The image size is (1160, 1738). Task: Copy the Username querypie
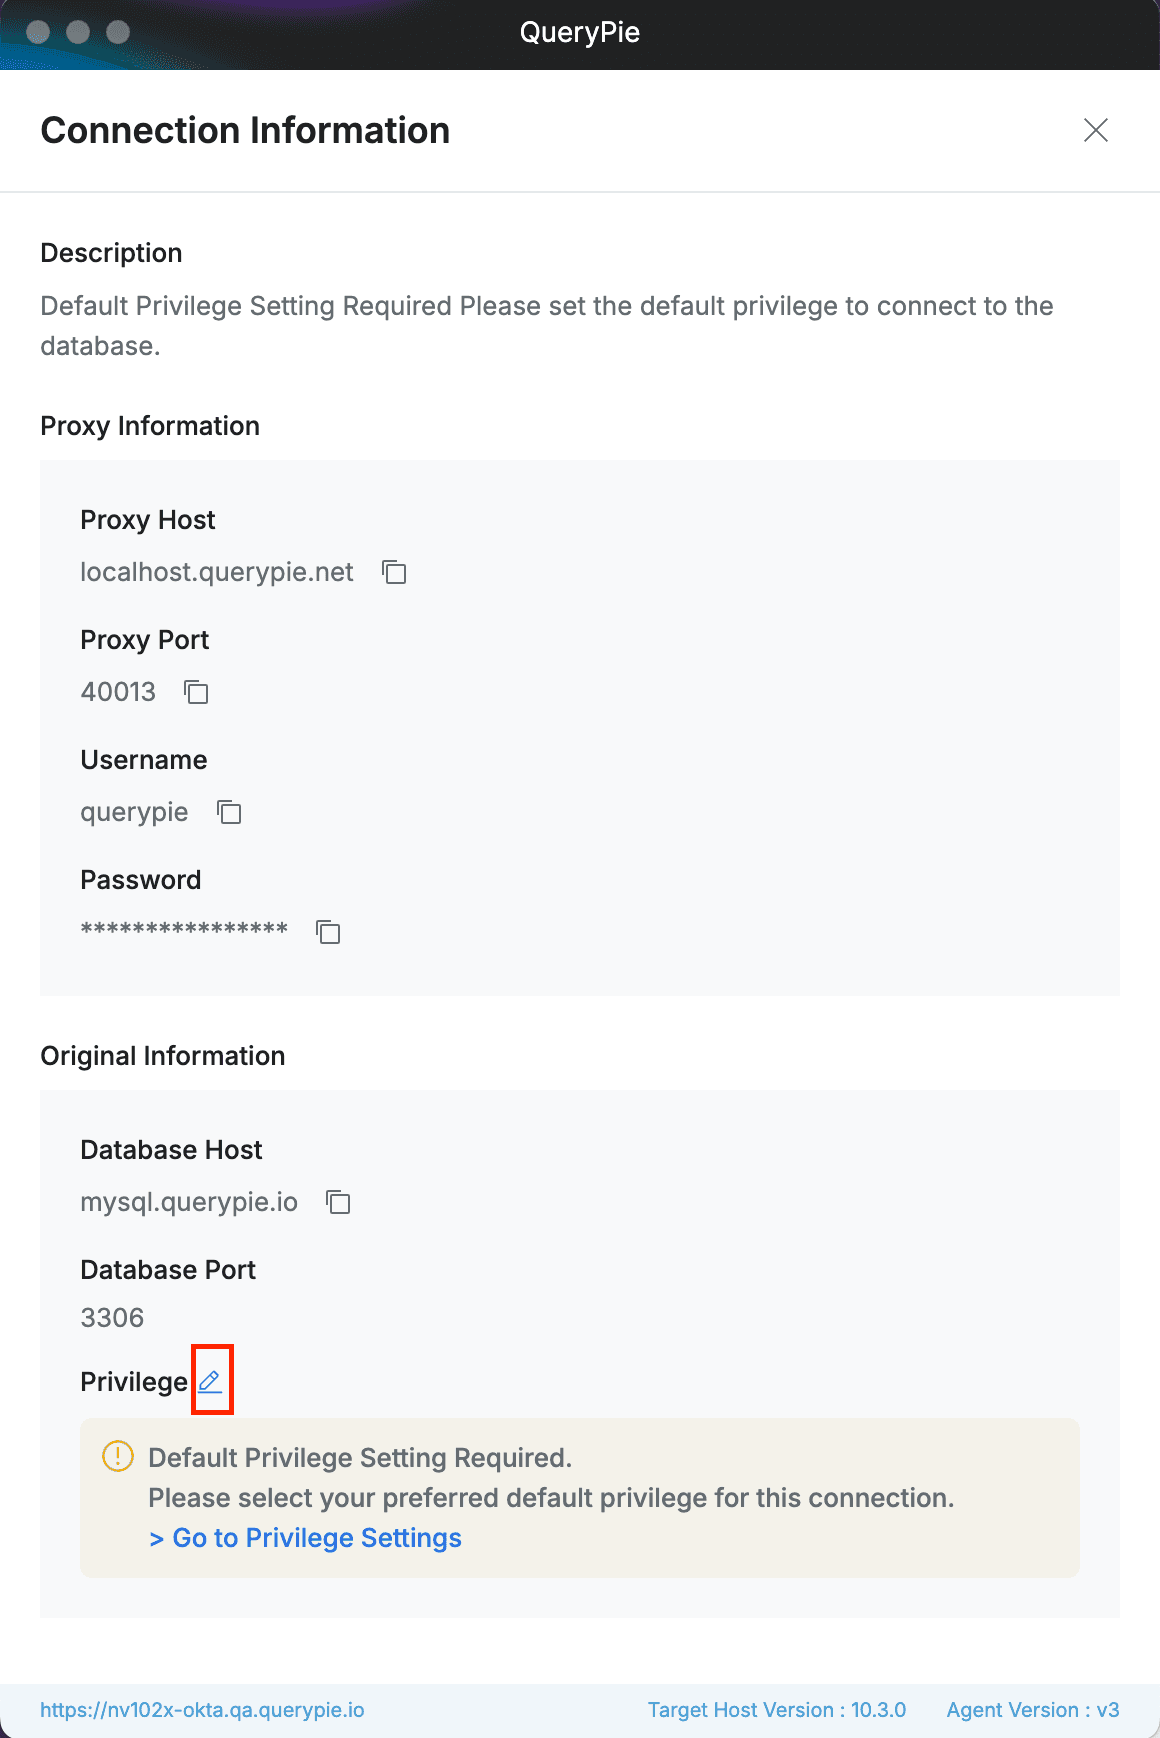(229, 812)
